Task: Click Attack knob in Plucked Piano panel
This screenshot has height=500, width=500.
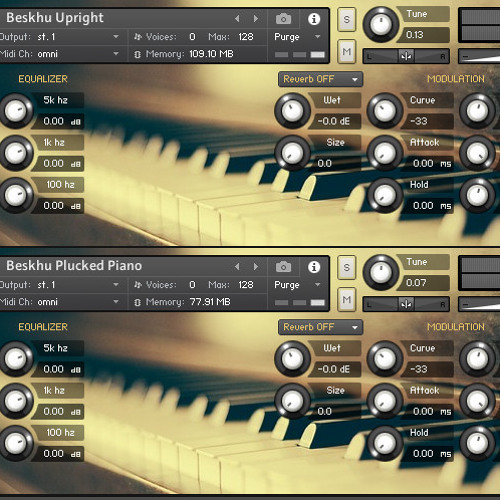Action: pyautogui.click(x=385, y=401)
